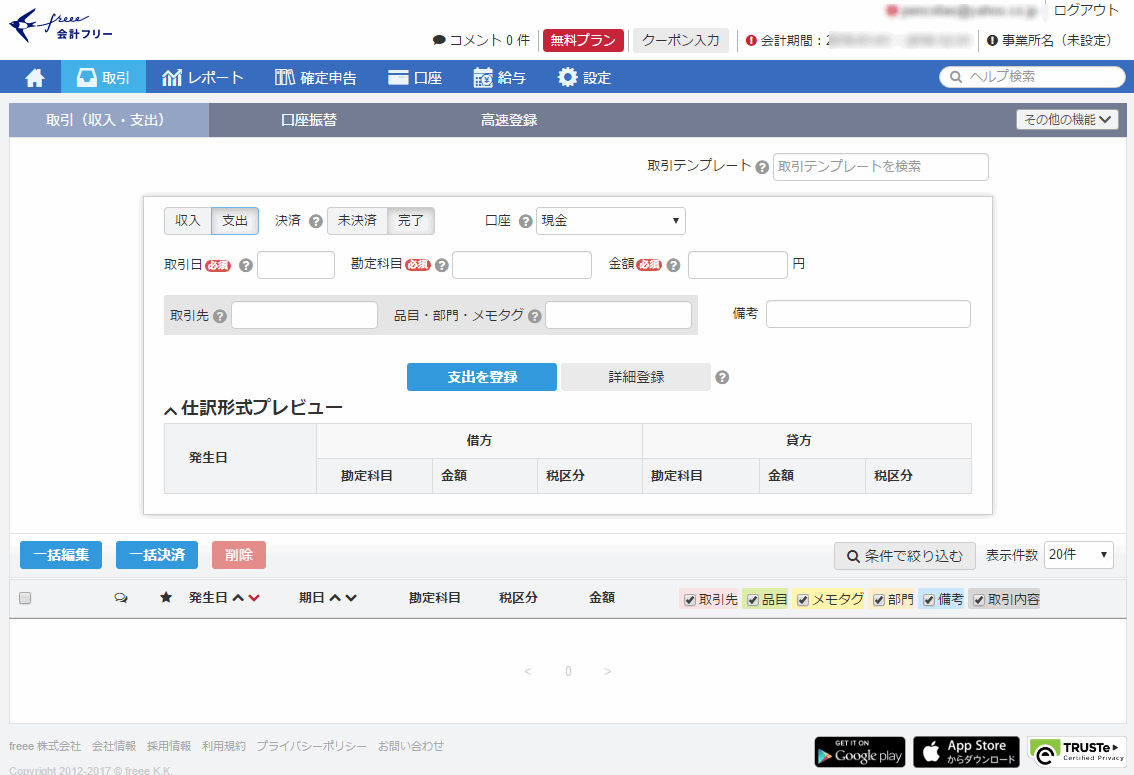Screen dimensions: 1134x775
Task: Switch to the 高速登録 tab
Action: tap(509, 120)
